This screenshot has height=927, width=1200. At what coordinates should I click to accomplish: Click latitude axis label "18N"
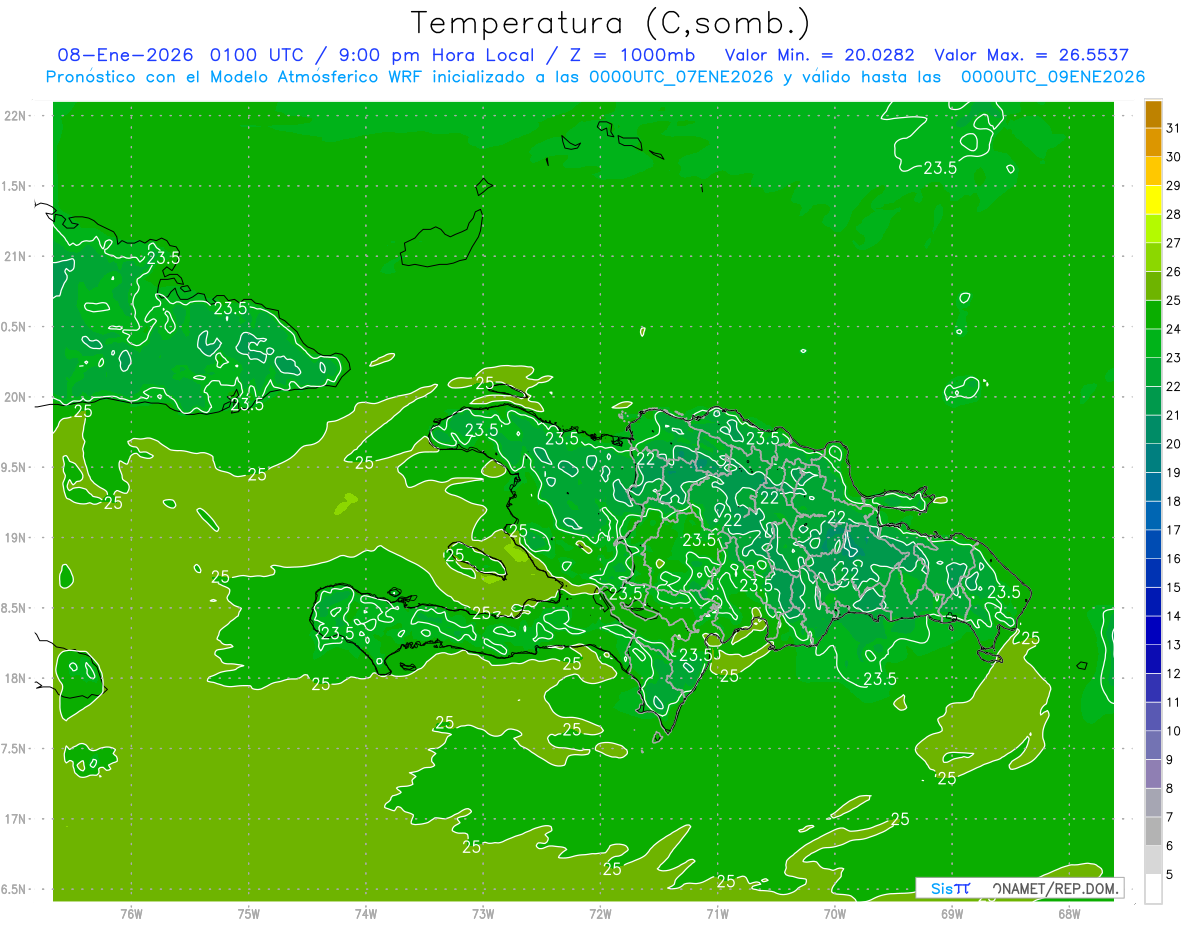16,679
